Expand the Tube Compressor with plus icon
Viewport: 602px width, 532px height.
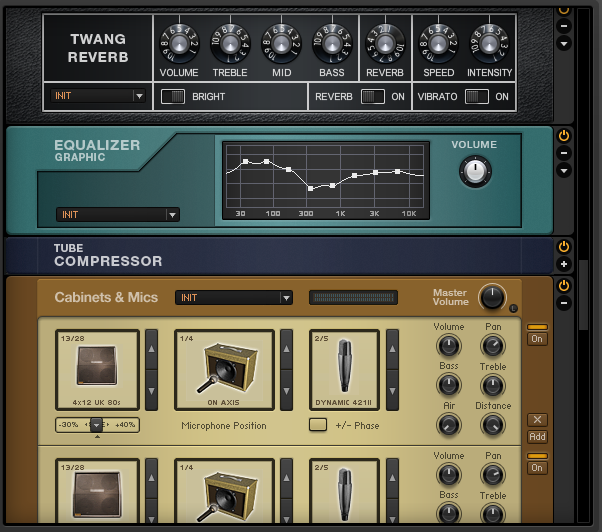563,264
